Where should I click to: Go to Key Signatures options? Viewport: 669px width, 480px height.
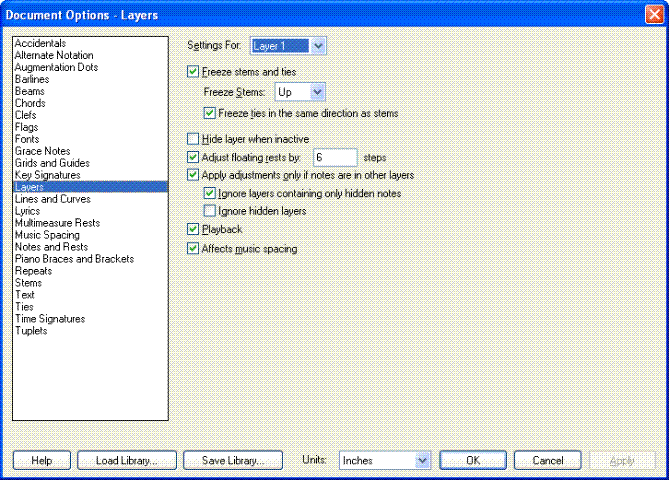click(x=47, y=175)
